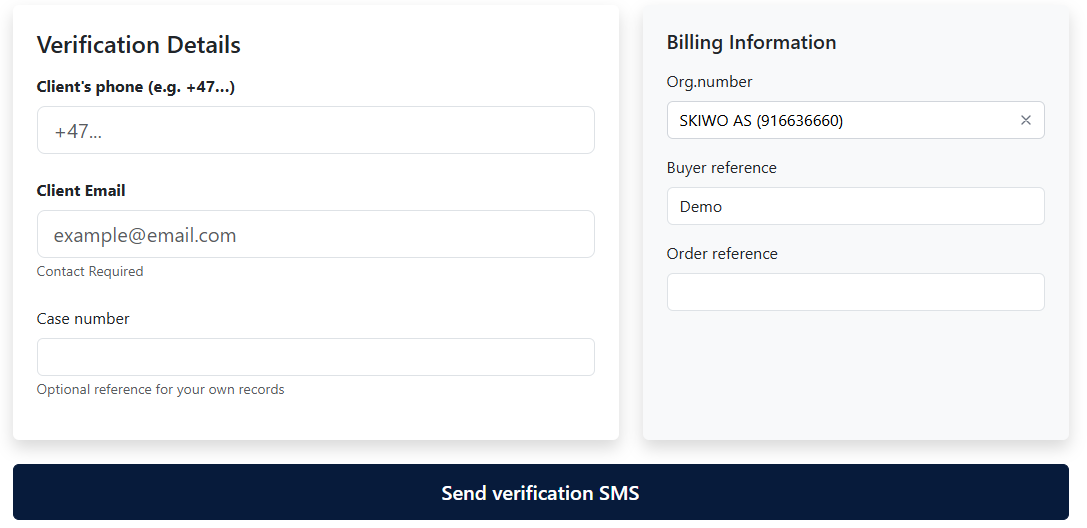Click blank area right of Verification Details heading

(x=420, y=45)
